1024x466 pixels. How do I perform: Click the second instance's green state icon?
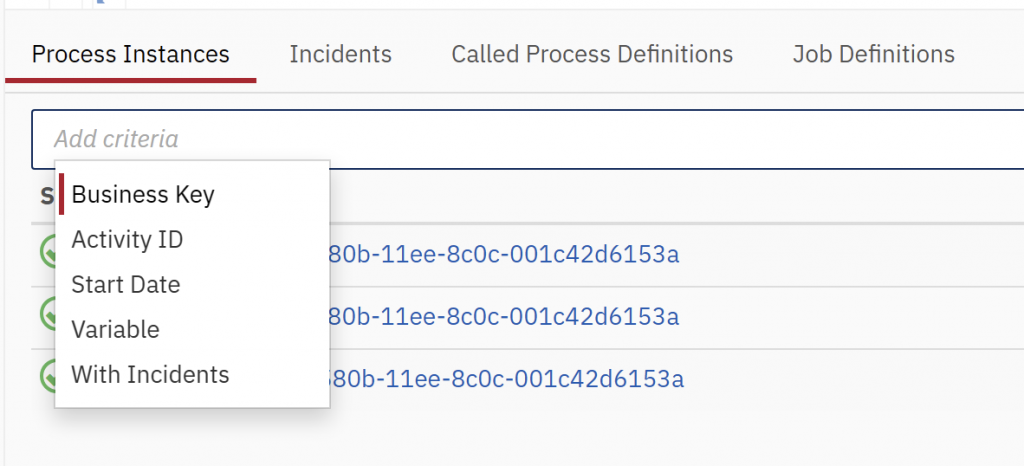click(x=45, y=316)
